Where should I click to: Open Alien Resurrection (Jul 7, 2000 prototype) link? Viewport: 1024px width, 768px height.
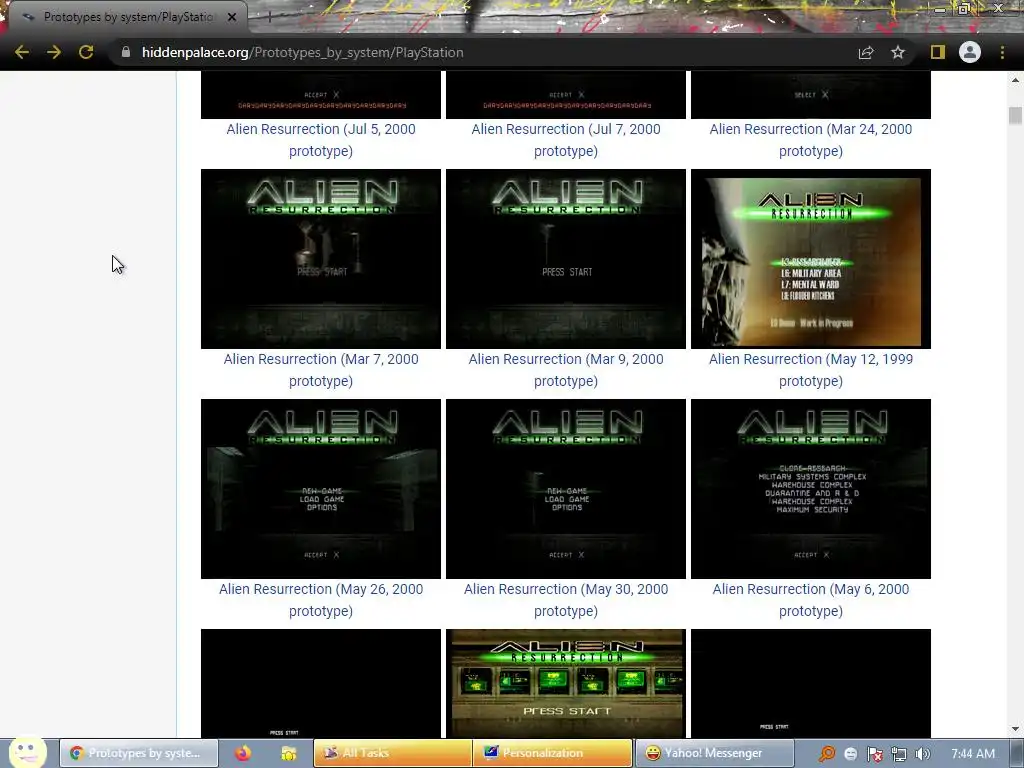(x=566, y=140)
